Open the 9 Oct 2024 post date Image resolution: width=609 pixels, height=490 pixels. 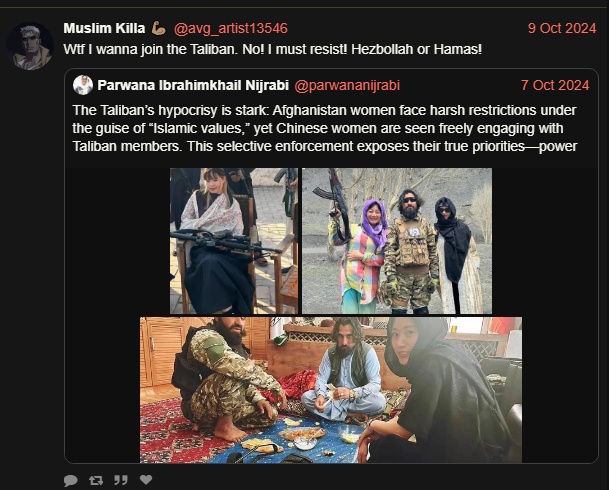point(562,28)
